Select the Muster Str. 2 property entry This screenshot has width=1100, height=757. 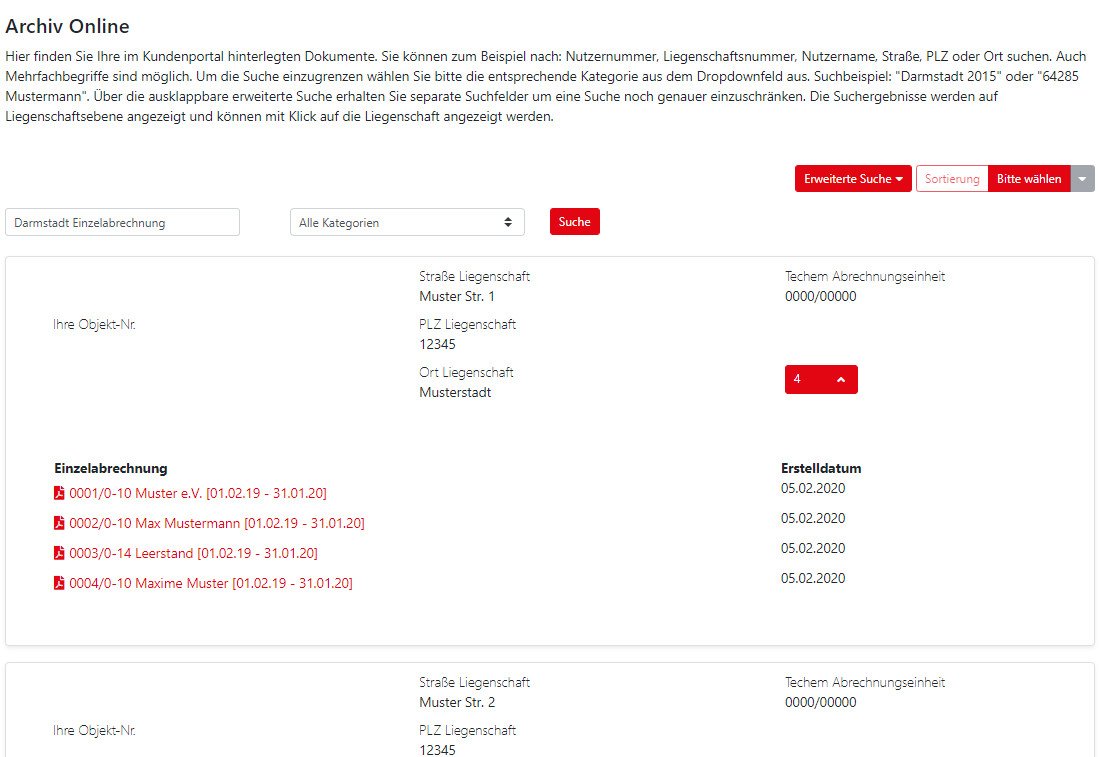click(457, 702)
